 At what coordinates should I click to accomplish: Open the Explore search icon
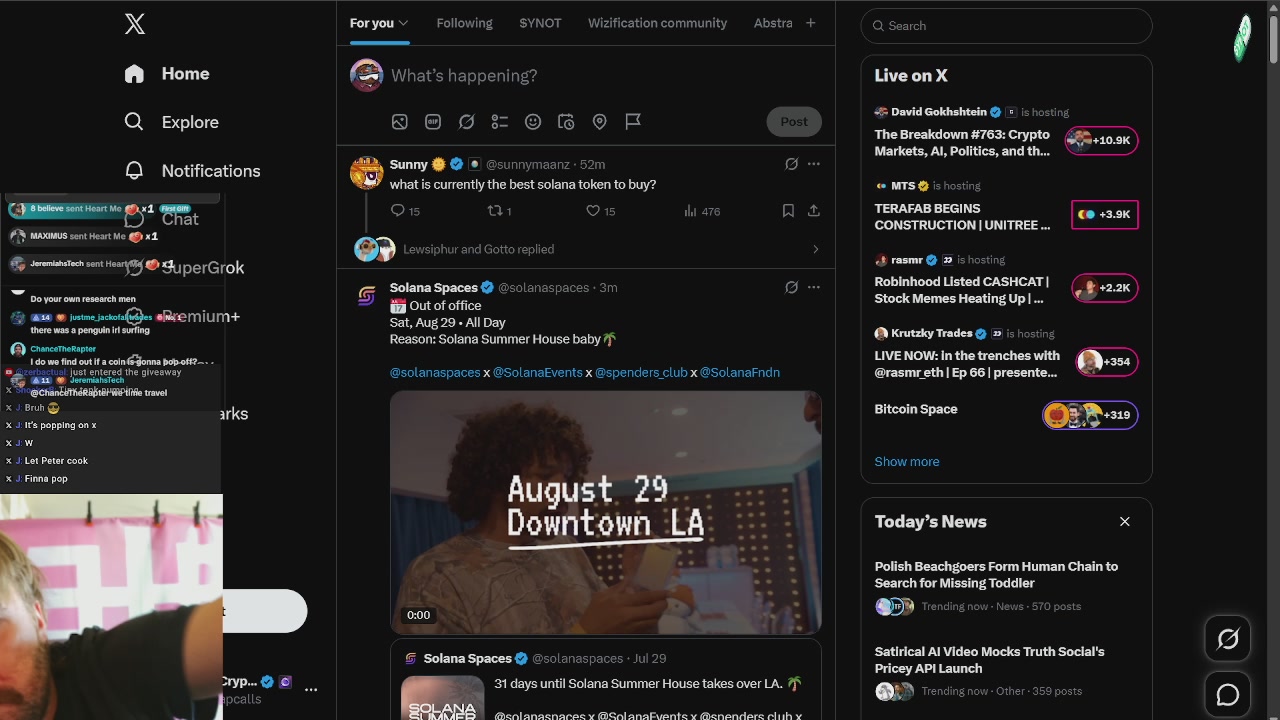134,122
